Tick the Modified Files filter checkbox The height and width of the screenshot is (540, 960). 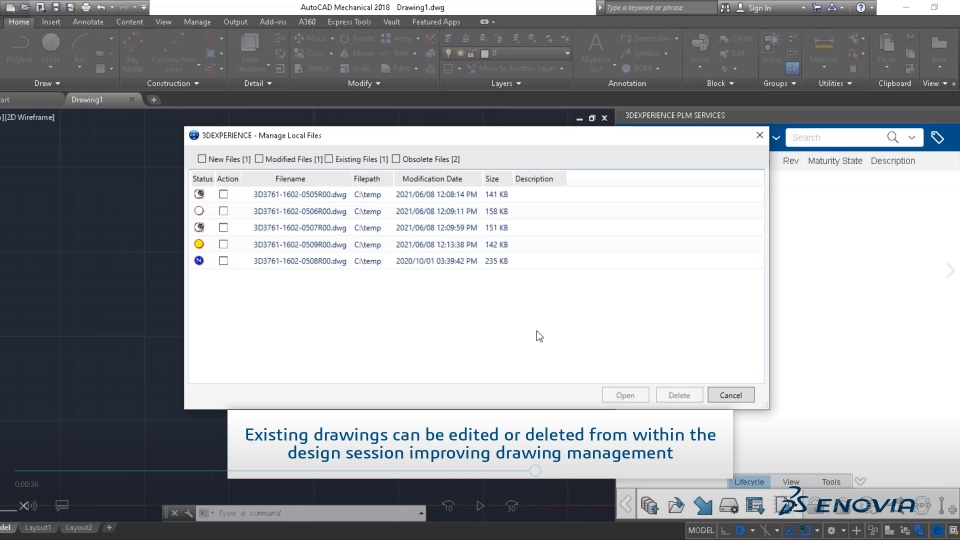259,159
